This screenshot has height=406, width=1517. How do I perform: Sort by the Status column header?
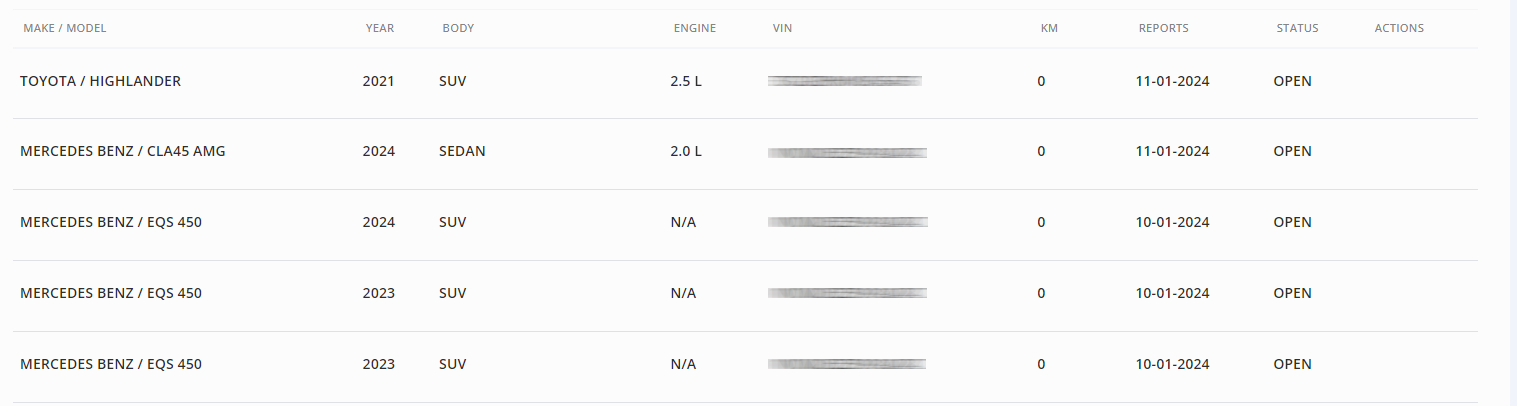pos(1297,28)
